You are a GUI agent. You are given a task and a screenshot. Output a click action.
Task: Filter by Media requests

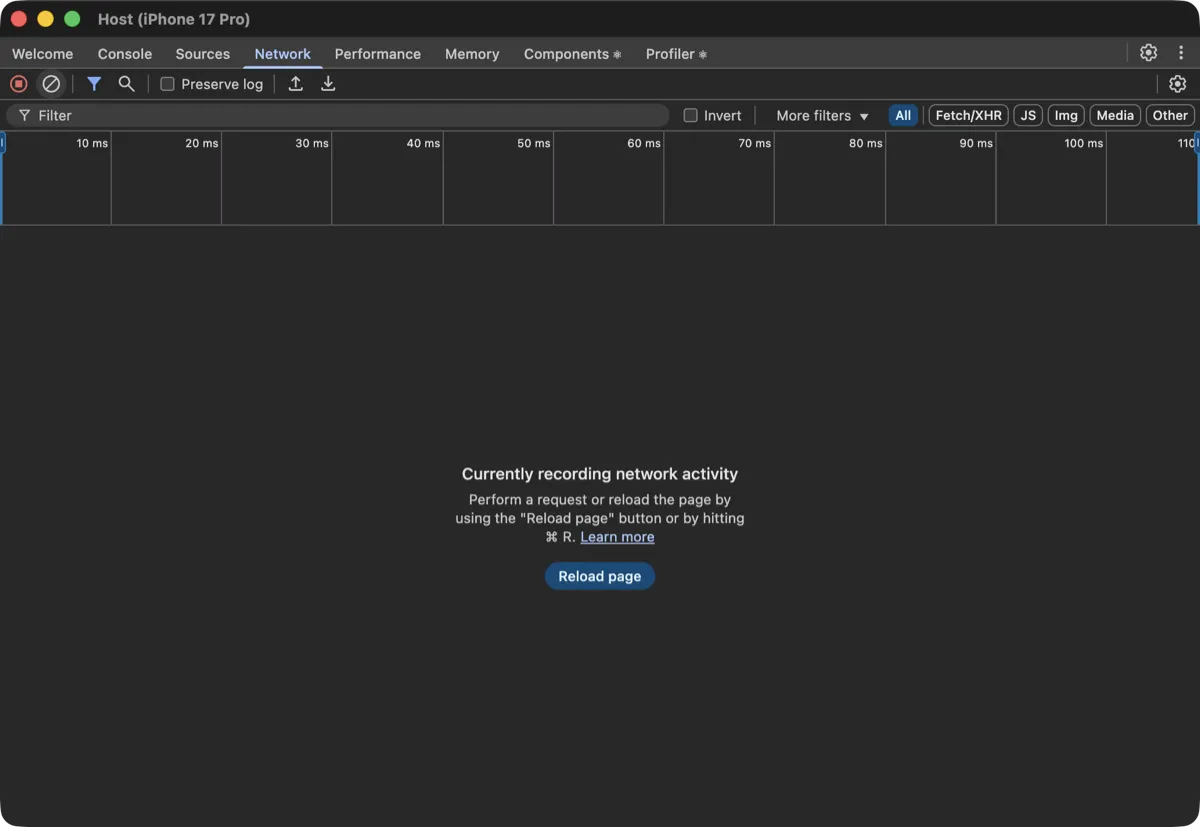1115,115
